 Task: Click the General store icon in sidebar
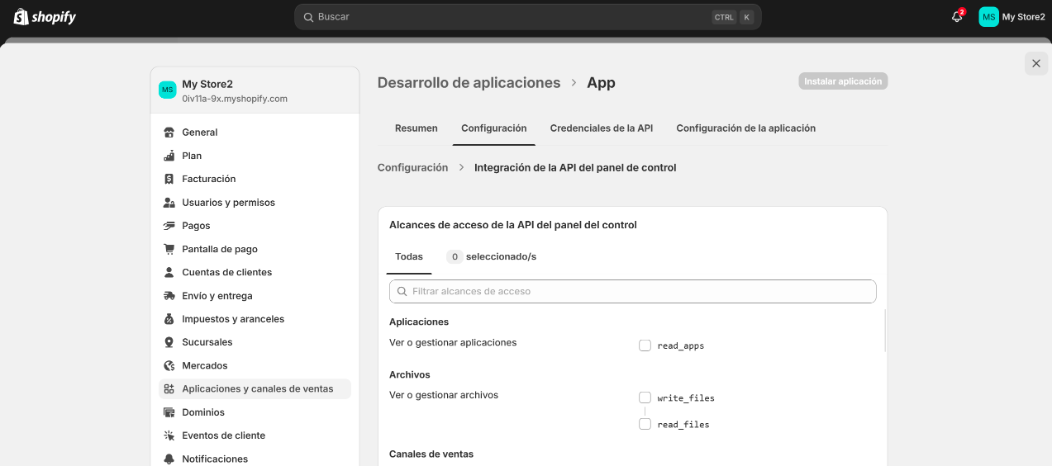point(169,133)
